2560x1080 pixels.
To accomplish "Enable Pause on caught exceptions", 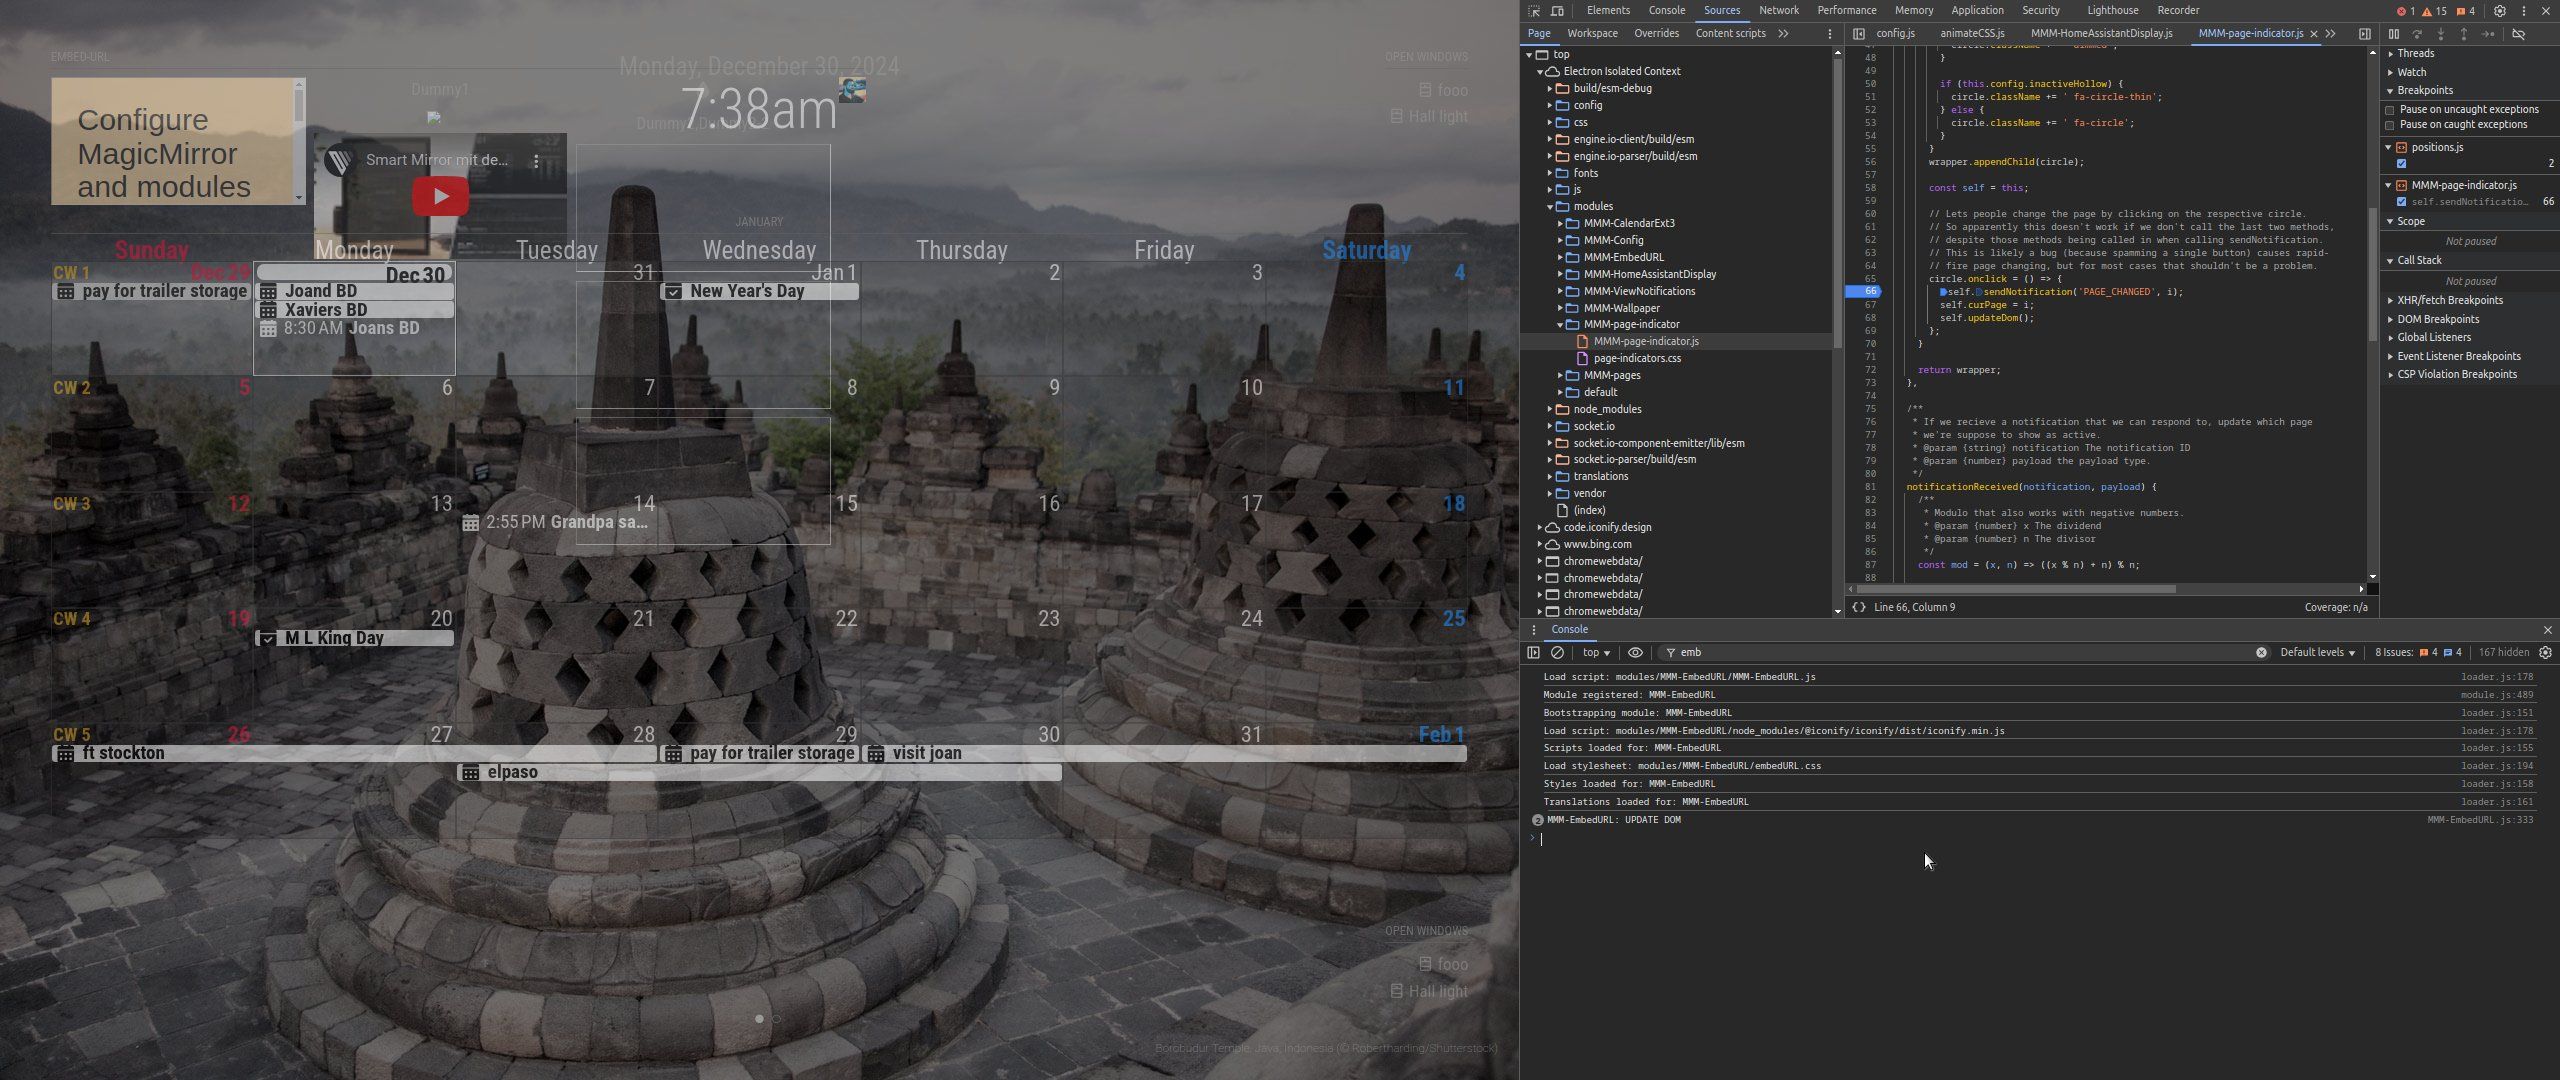I will (2390, 125).
